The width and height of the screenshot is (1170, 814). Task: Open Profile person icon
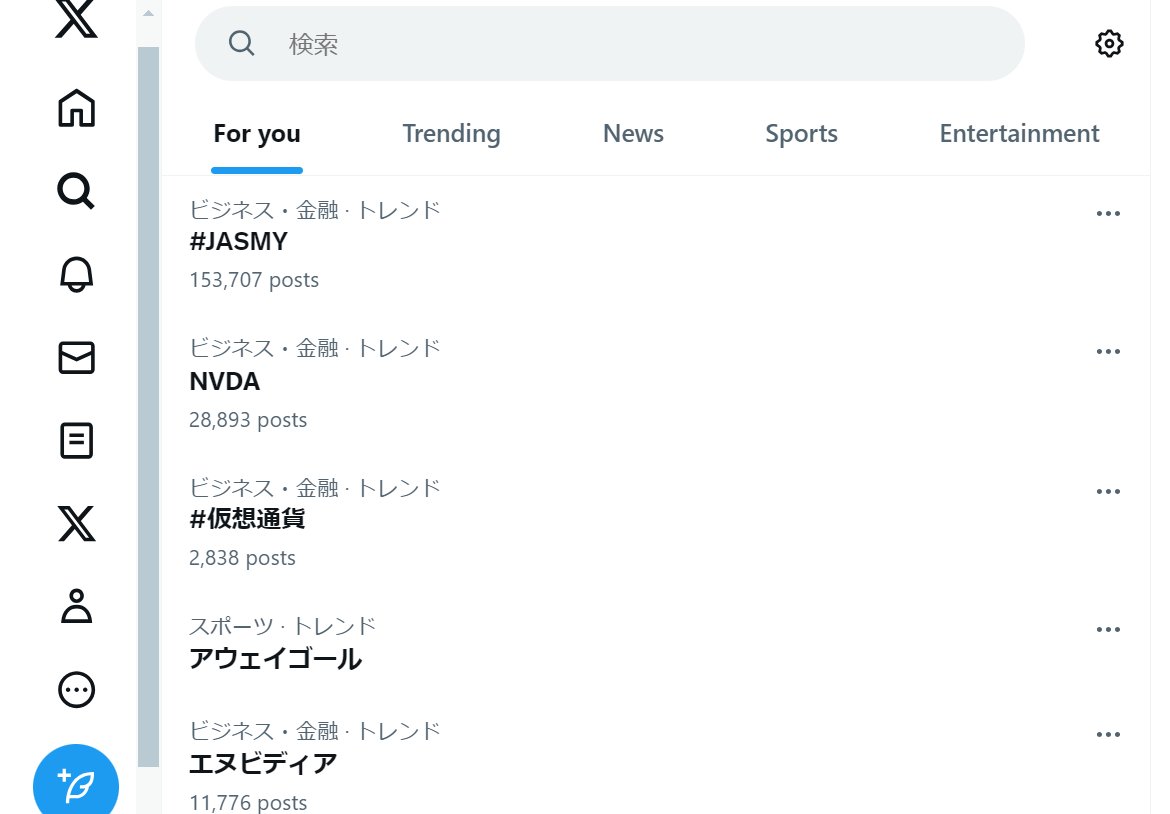76,606
